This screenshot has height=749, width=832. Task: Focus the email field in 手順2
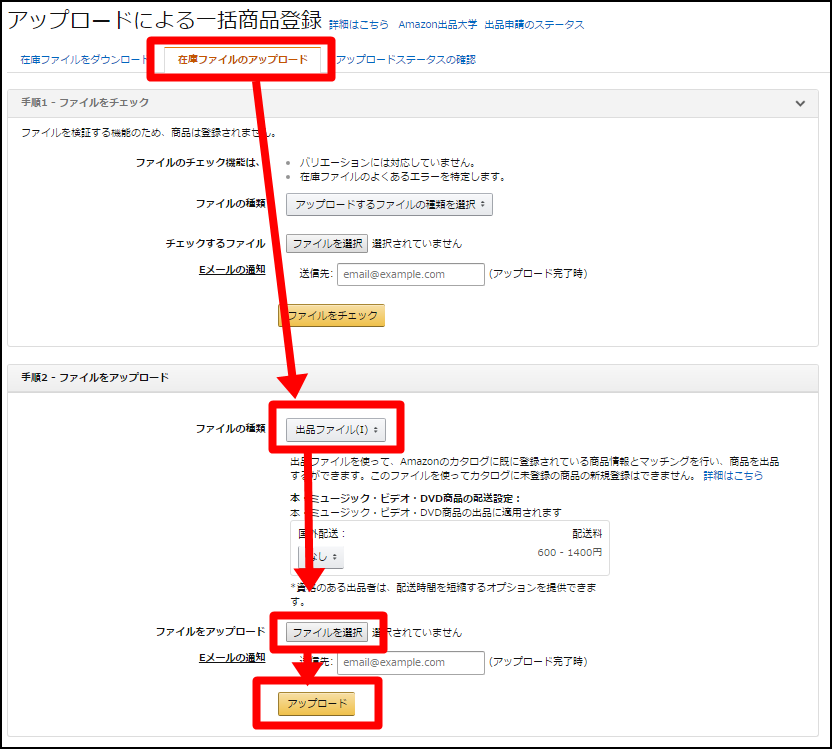point(410,663)
